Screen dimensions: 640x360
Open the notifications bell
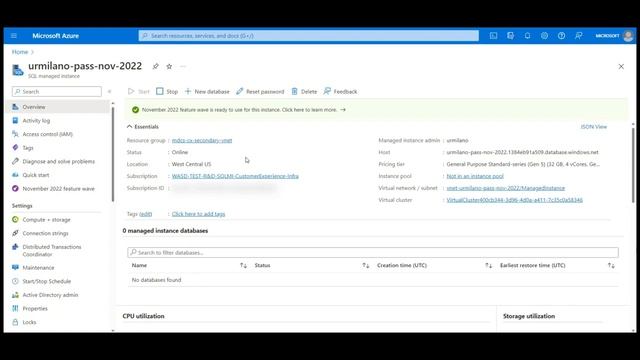tap(527, 36)
